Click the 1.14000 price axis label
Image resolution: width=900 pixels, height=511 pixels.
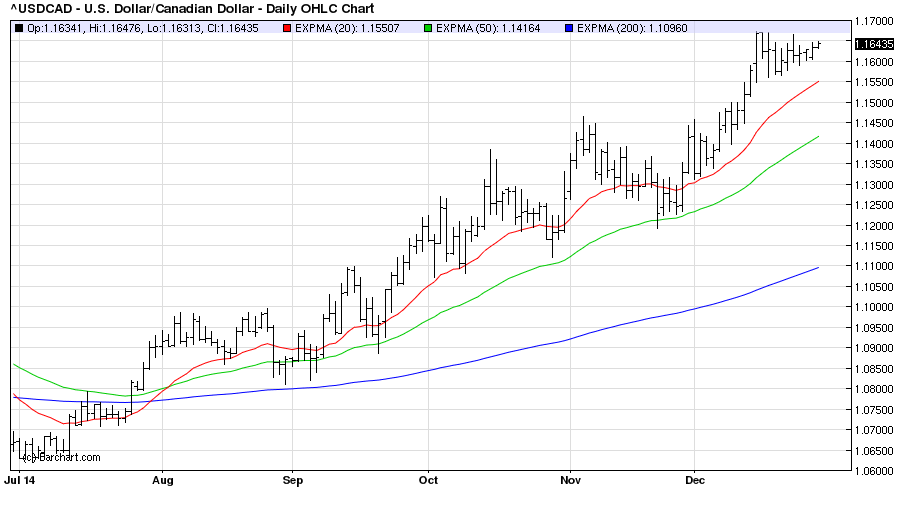[x=874, y=144]
